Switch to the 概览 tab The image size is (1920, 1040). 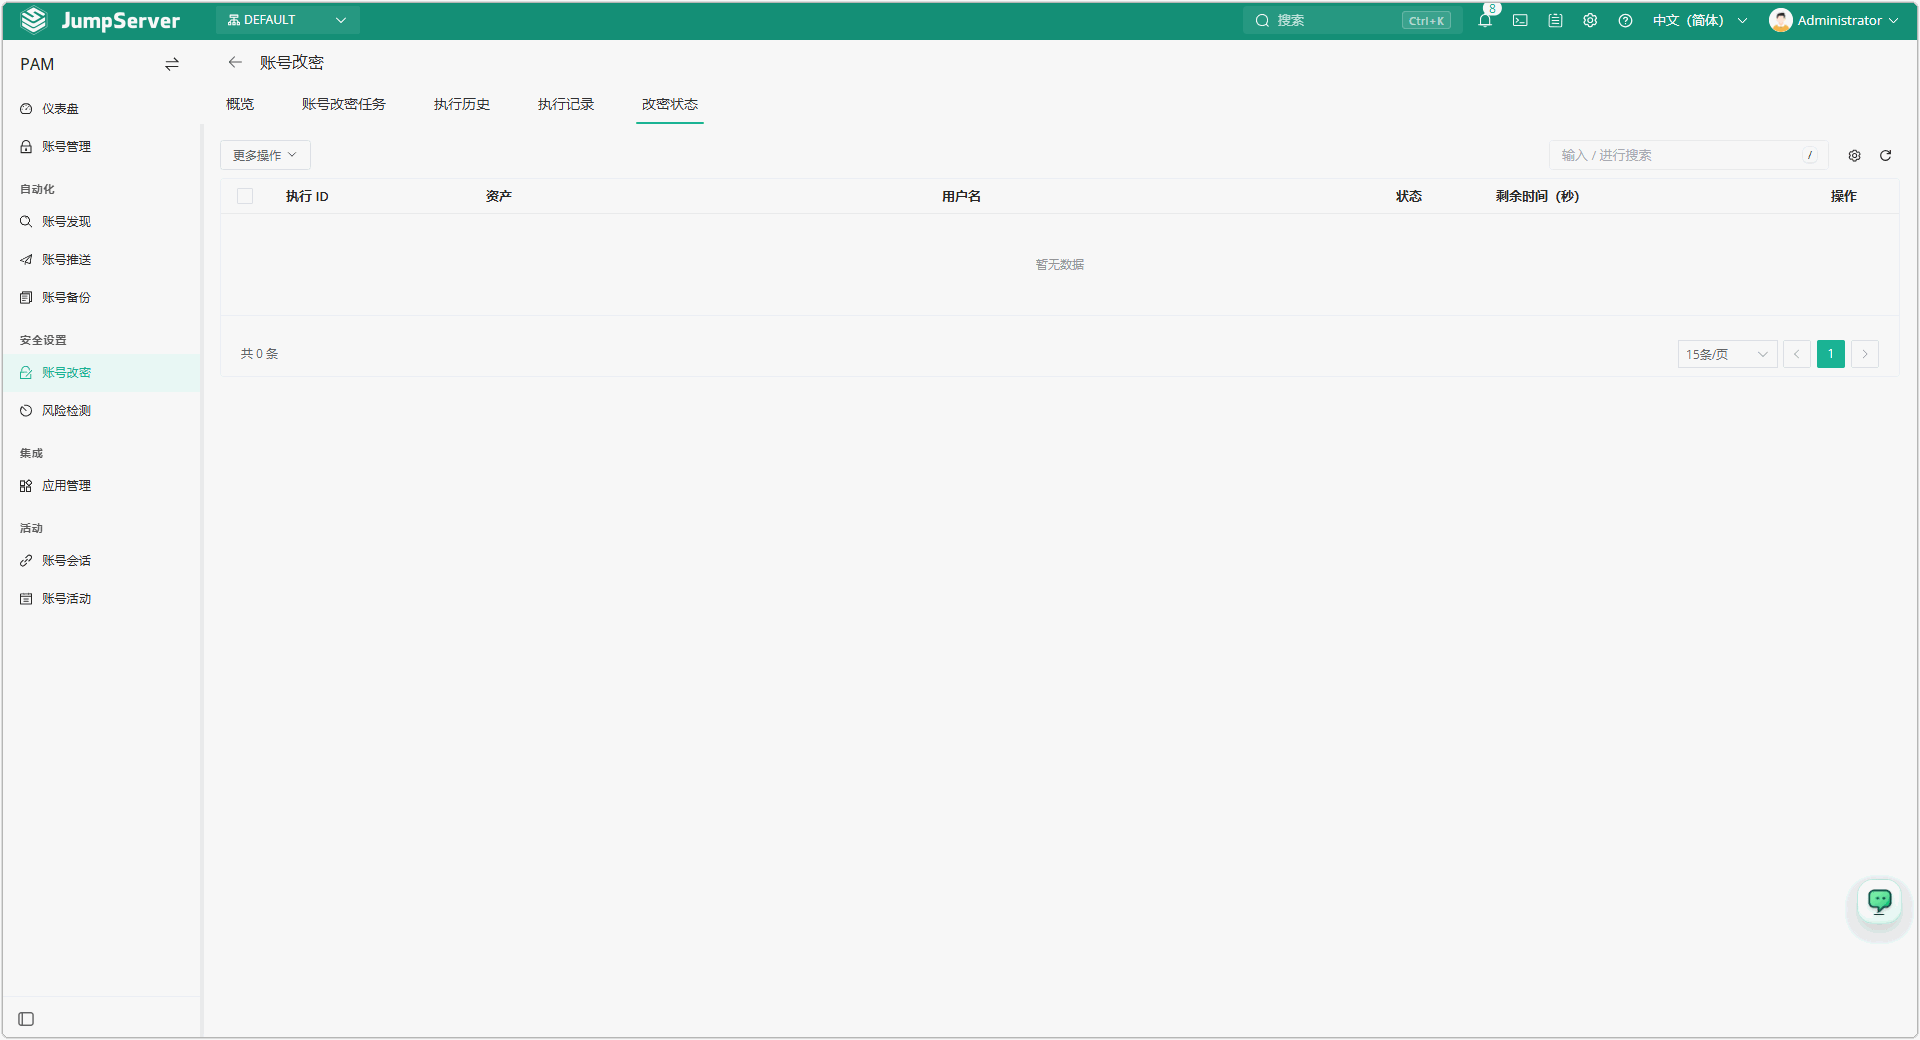tap(240, 104)
